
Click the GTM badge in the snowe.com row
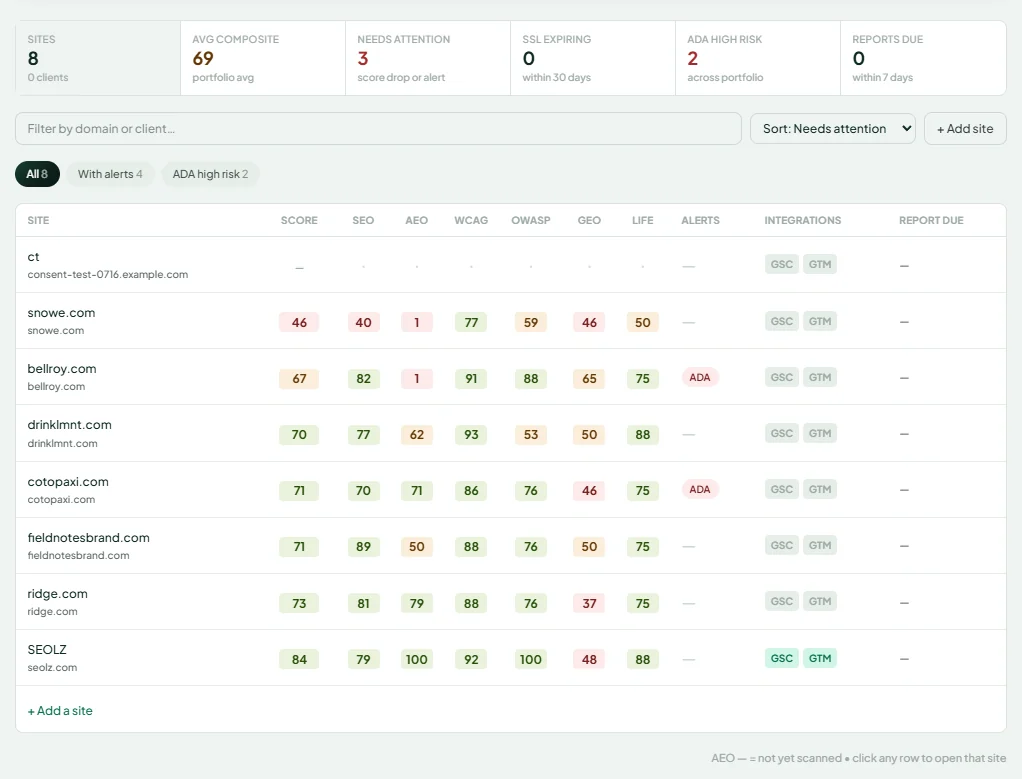pyautogui.click(x=820, y=321)
